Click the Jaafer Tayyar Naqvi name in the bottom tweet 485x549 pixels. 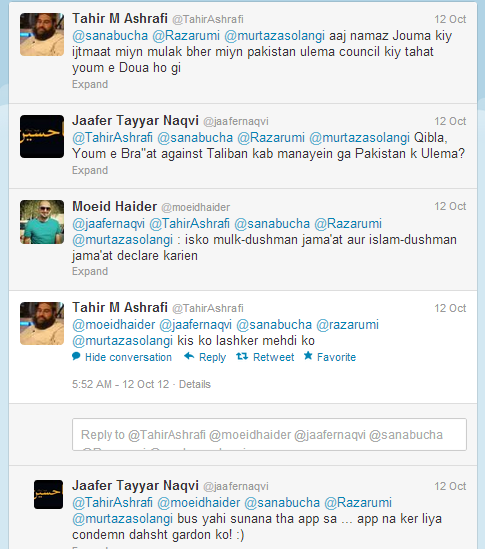[x=135, y=486]
